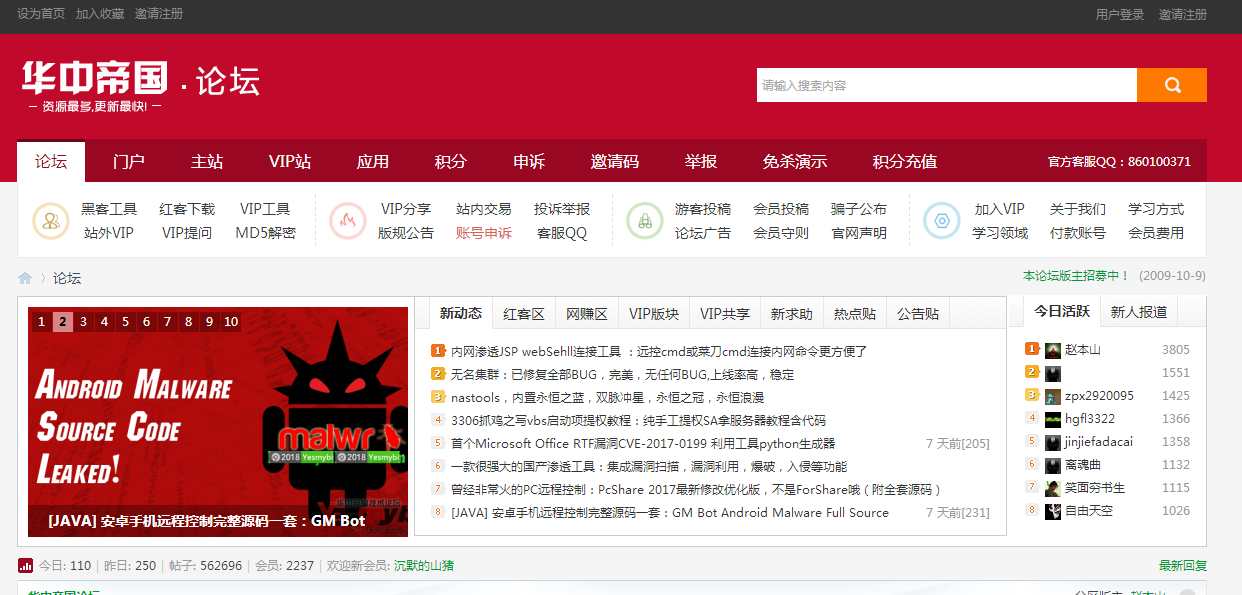Open the 内网渗透JSP webShell post
1242x595 pixels.
point(659,351)
